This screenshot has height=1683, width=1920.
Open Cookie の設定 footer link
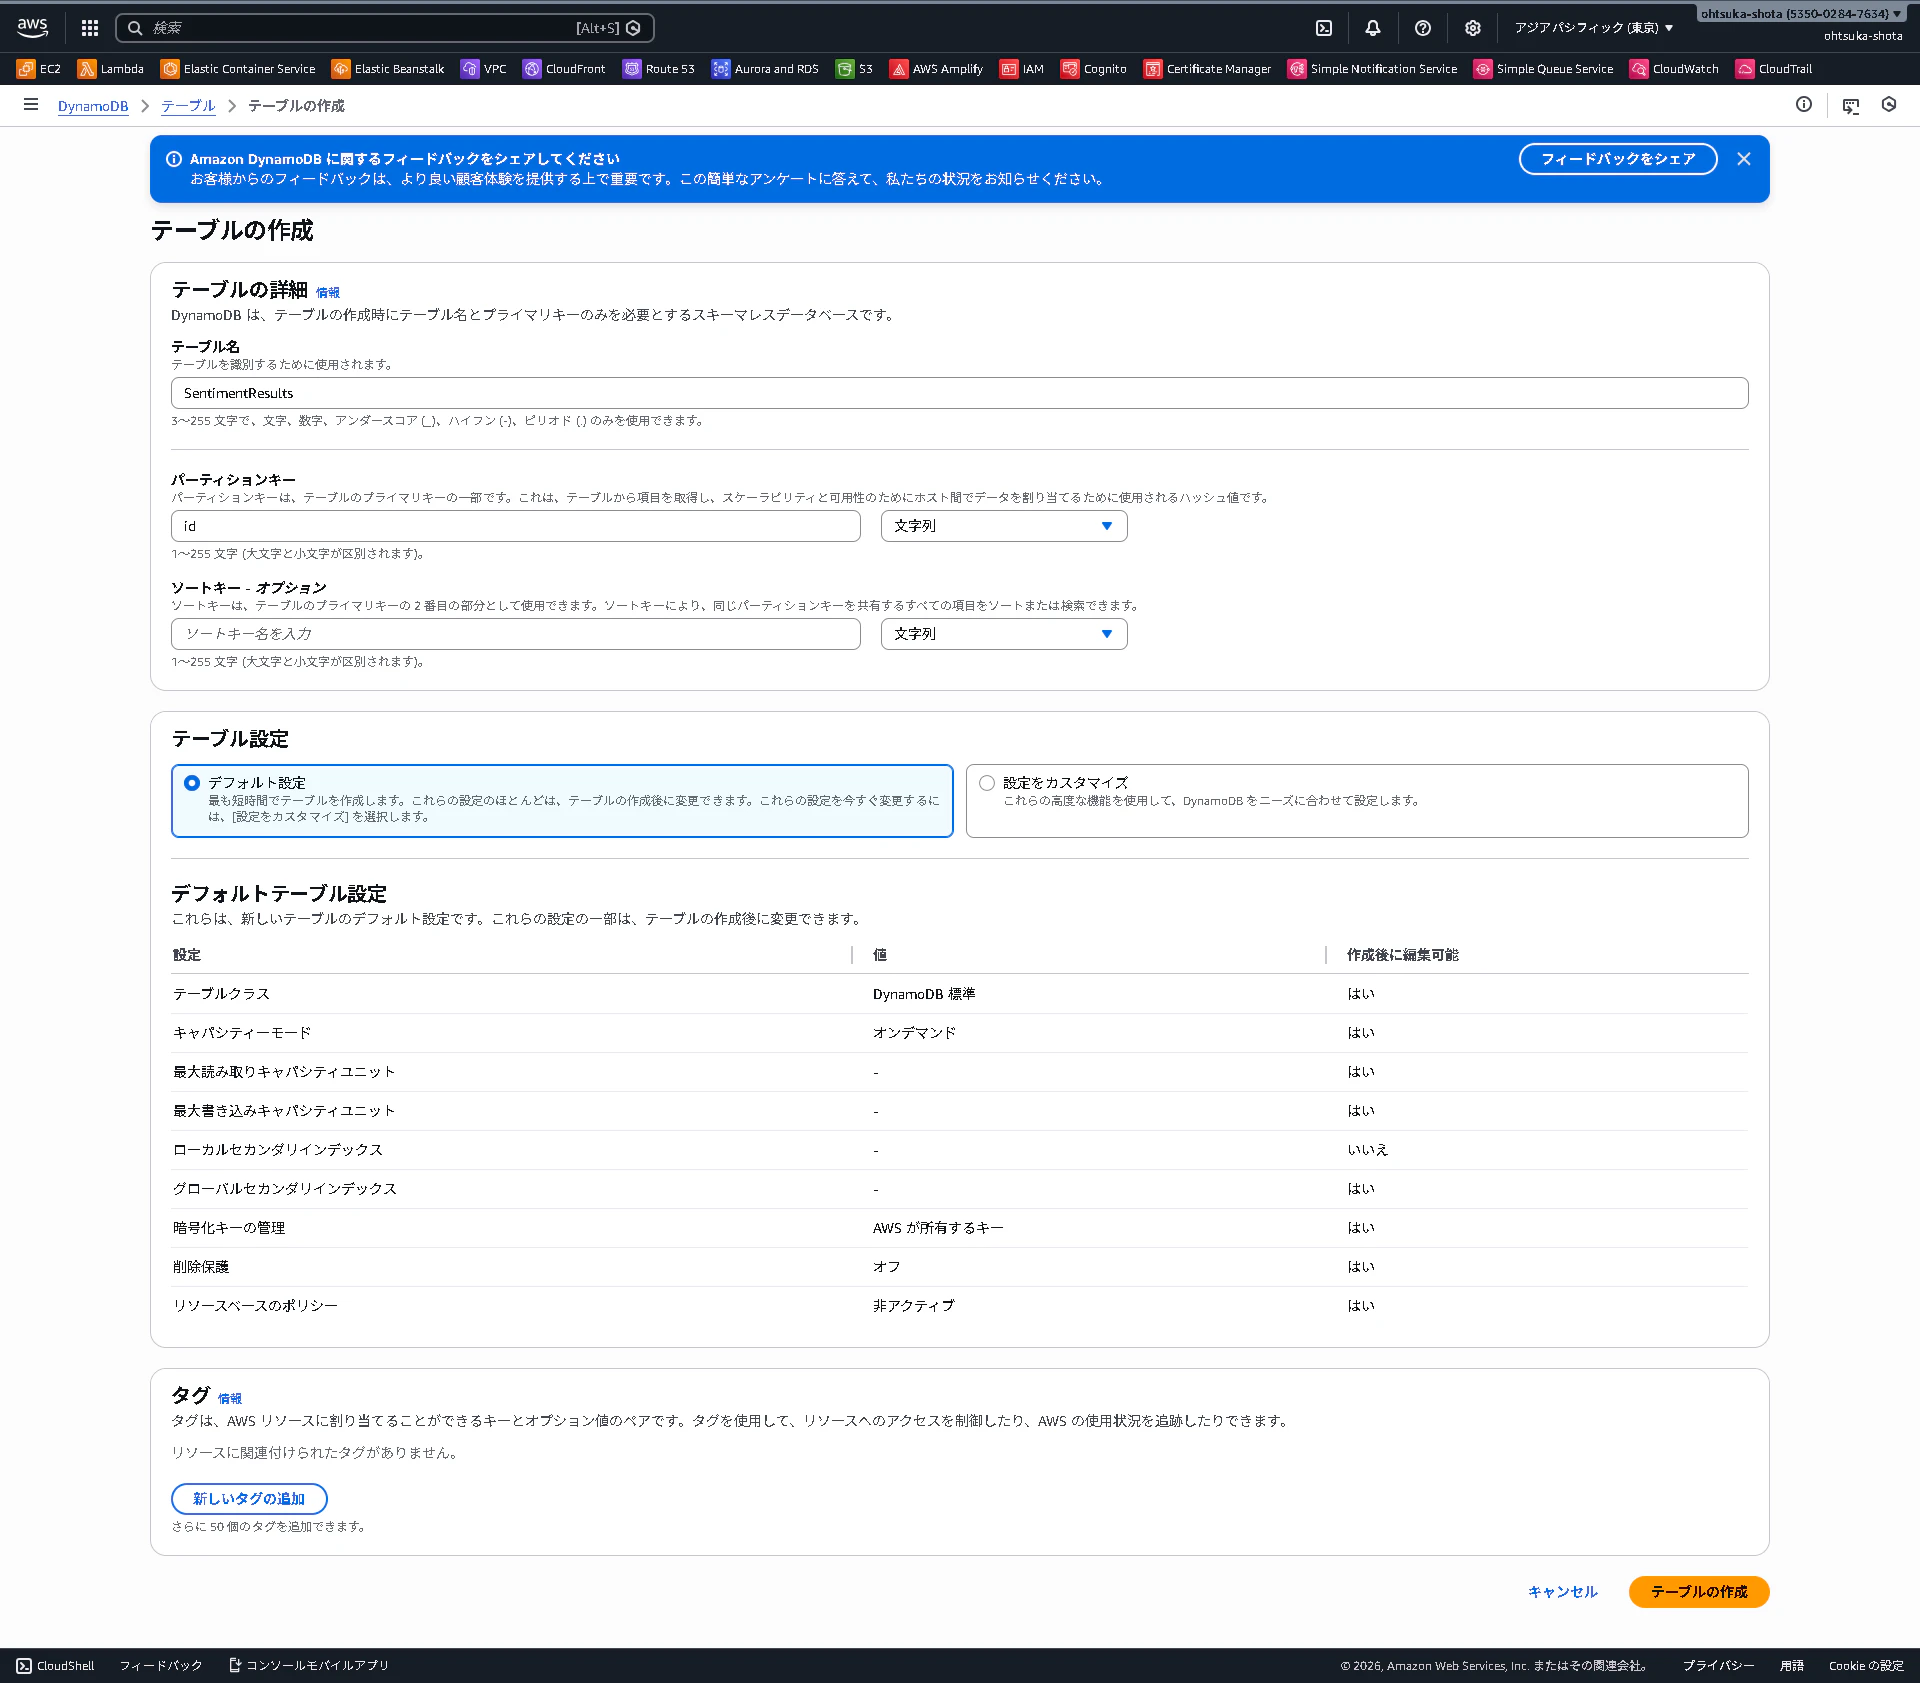click(1866, 1666)
